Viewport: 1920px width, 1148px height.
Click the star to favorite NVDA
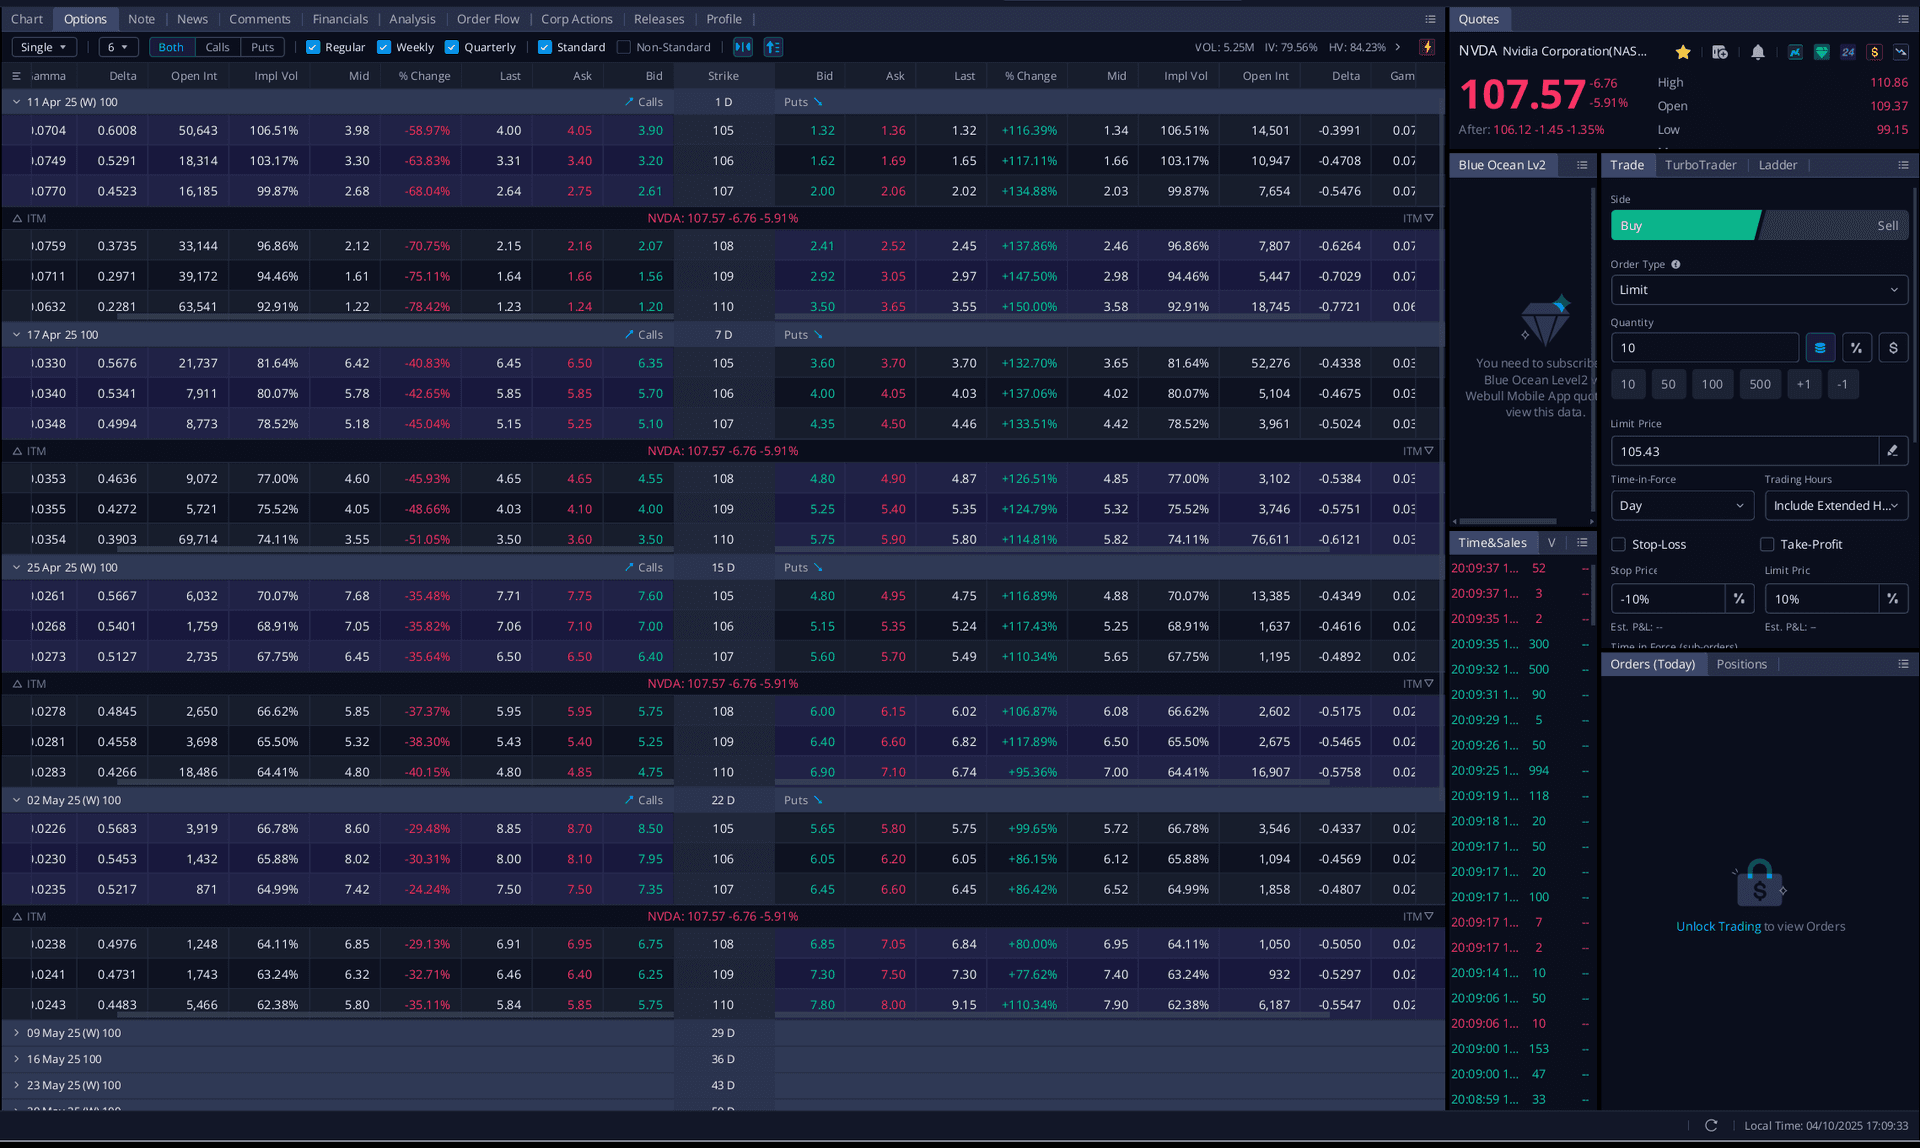1683,51
